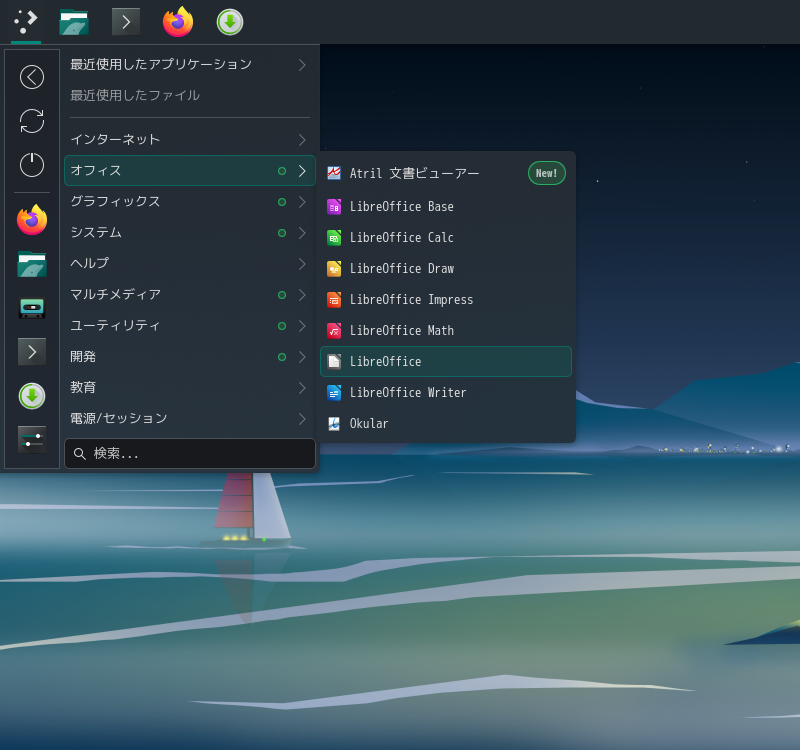Click the application launcher icon in the panel
The width and height of the screenshot is (800, 750).
(x=26, y=22)
